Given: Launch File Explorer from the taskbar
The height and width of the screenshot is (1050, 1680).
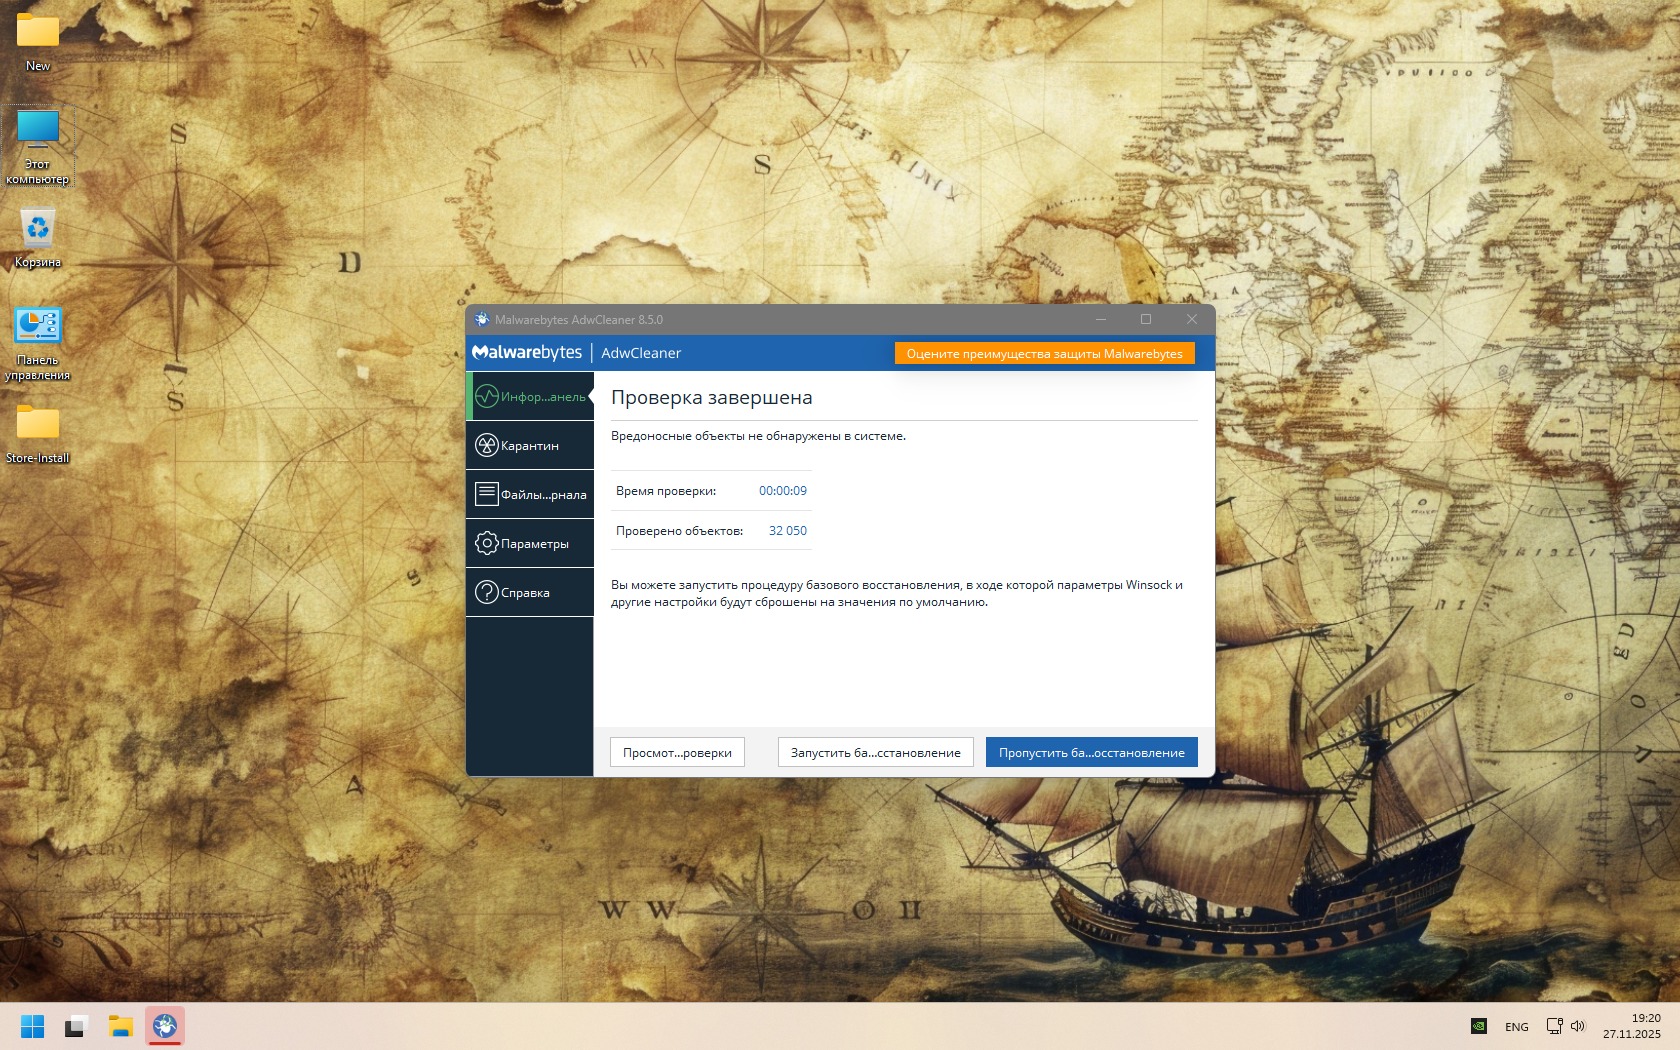Looking at the screenshot, I should (121, 1026).
